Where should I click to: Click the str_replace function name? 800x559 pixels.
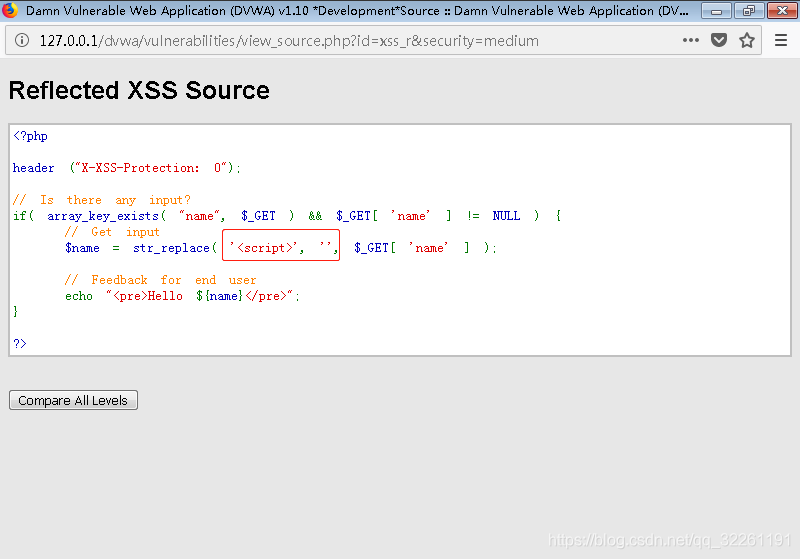(171, 248)
